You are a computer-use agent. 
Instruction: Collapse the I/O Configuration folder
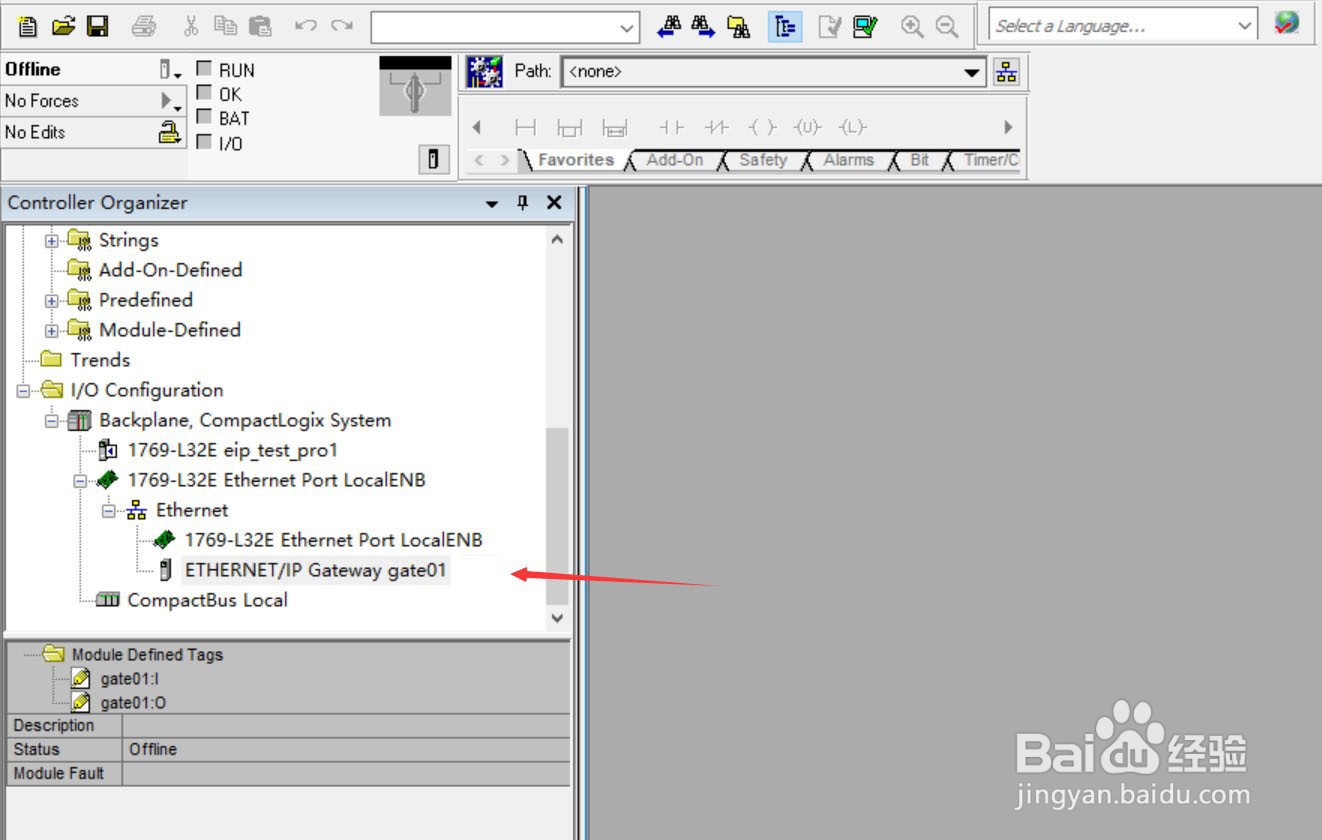click(x=24, y=391)
